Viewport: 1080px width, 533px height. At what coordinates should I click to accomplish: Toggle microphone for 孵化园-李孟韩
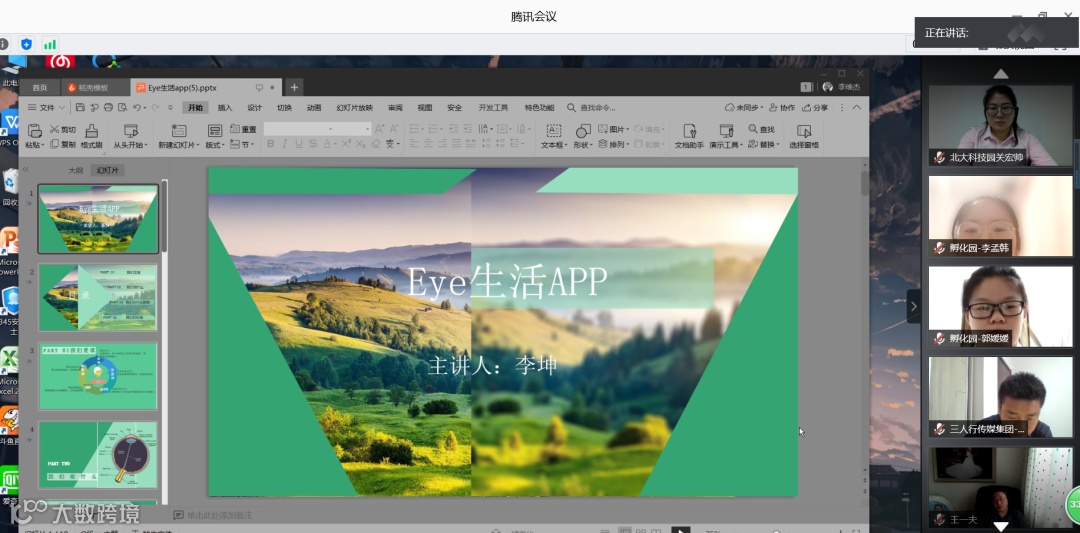(938, 248)
